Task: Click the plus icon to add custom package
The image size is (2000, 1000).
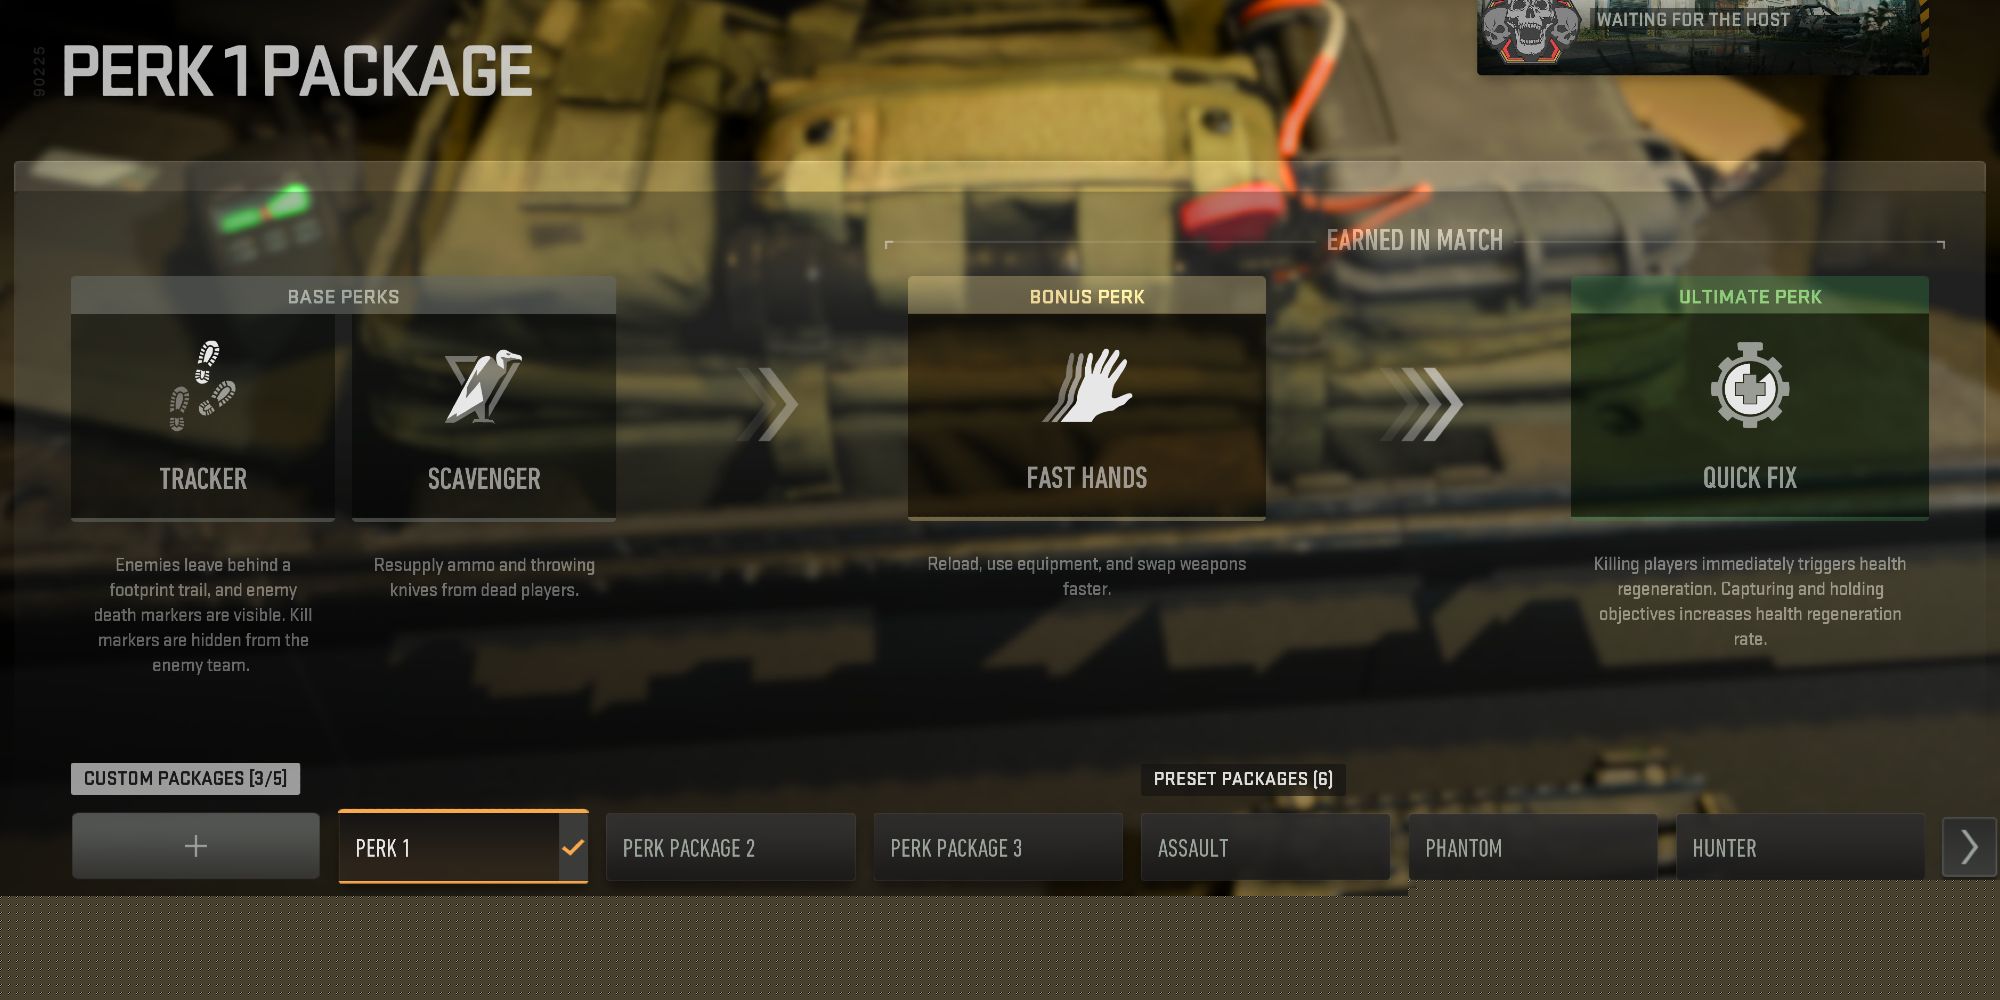Action: coord(196,846)
